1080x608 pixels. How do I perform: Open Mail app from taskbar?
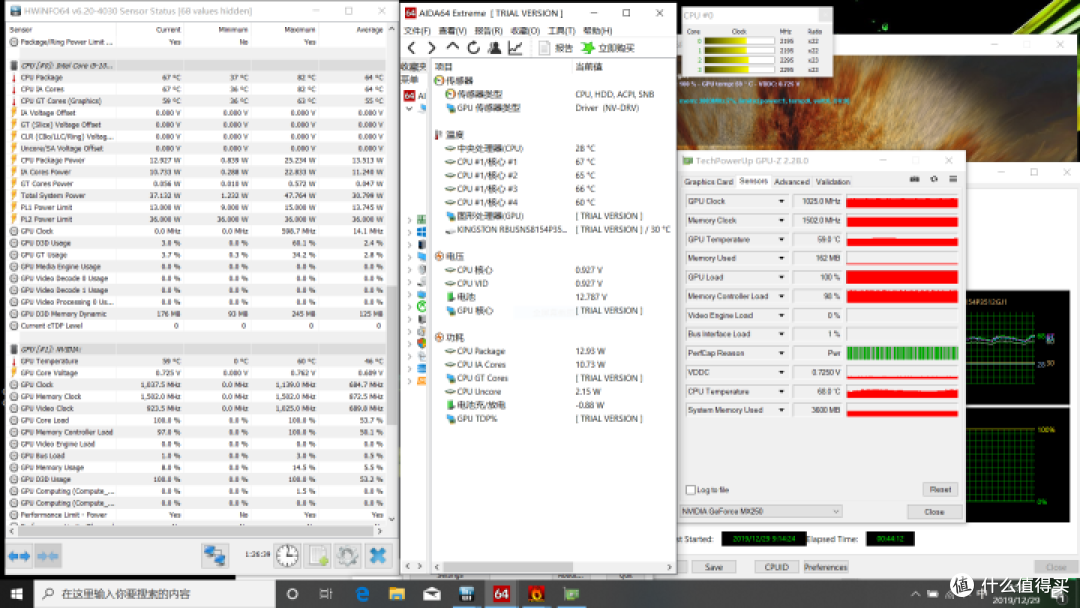(432, 594)
